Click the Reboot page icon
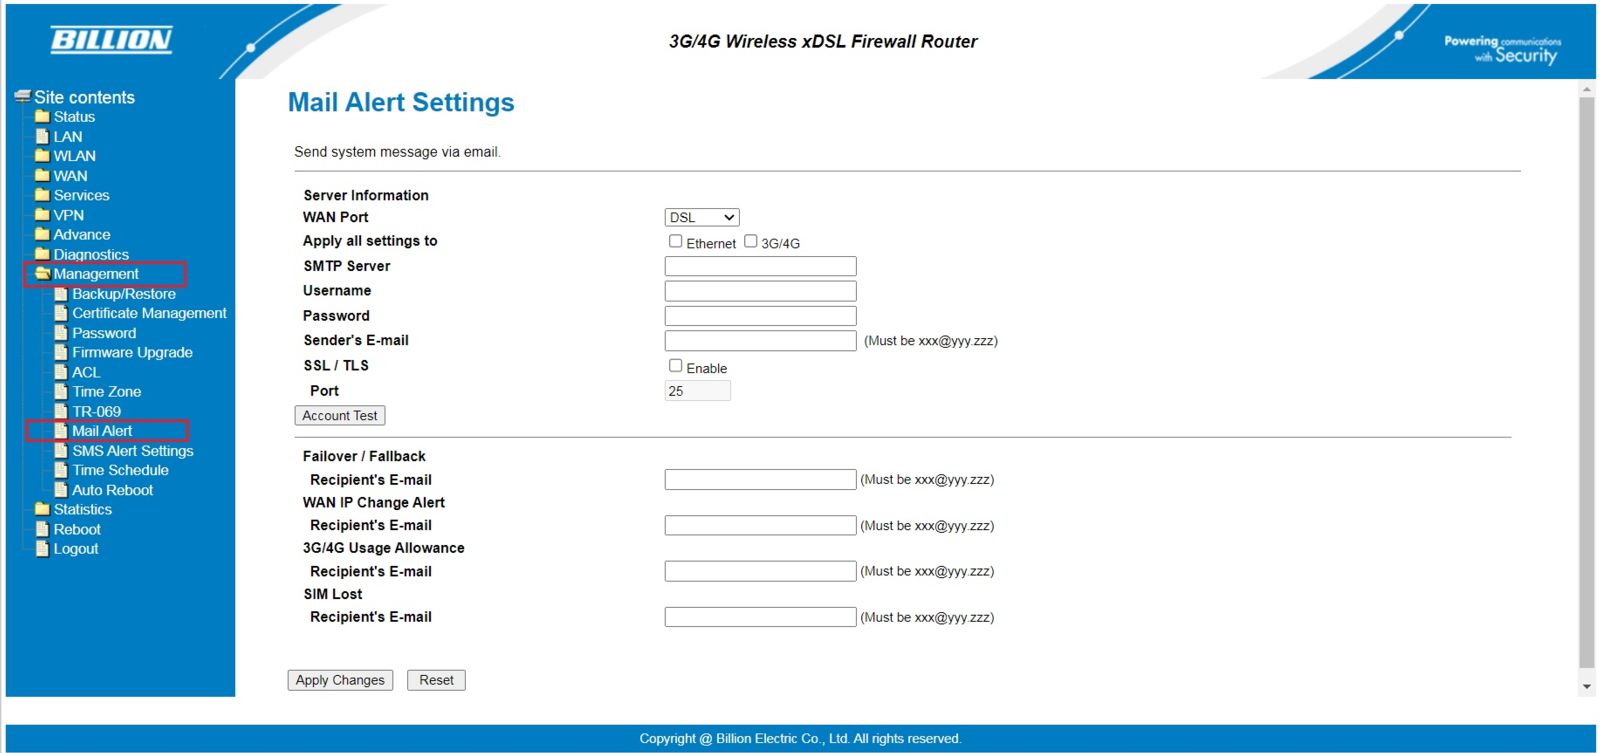 [42, 529]
